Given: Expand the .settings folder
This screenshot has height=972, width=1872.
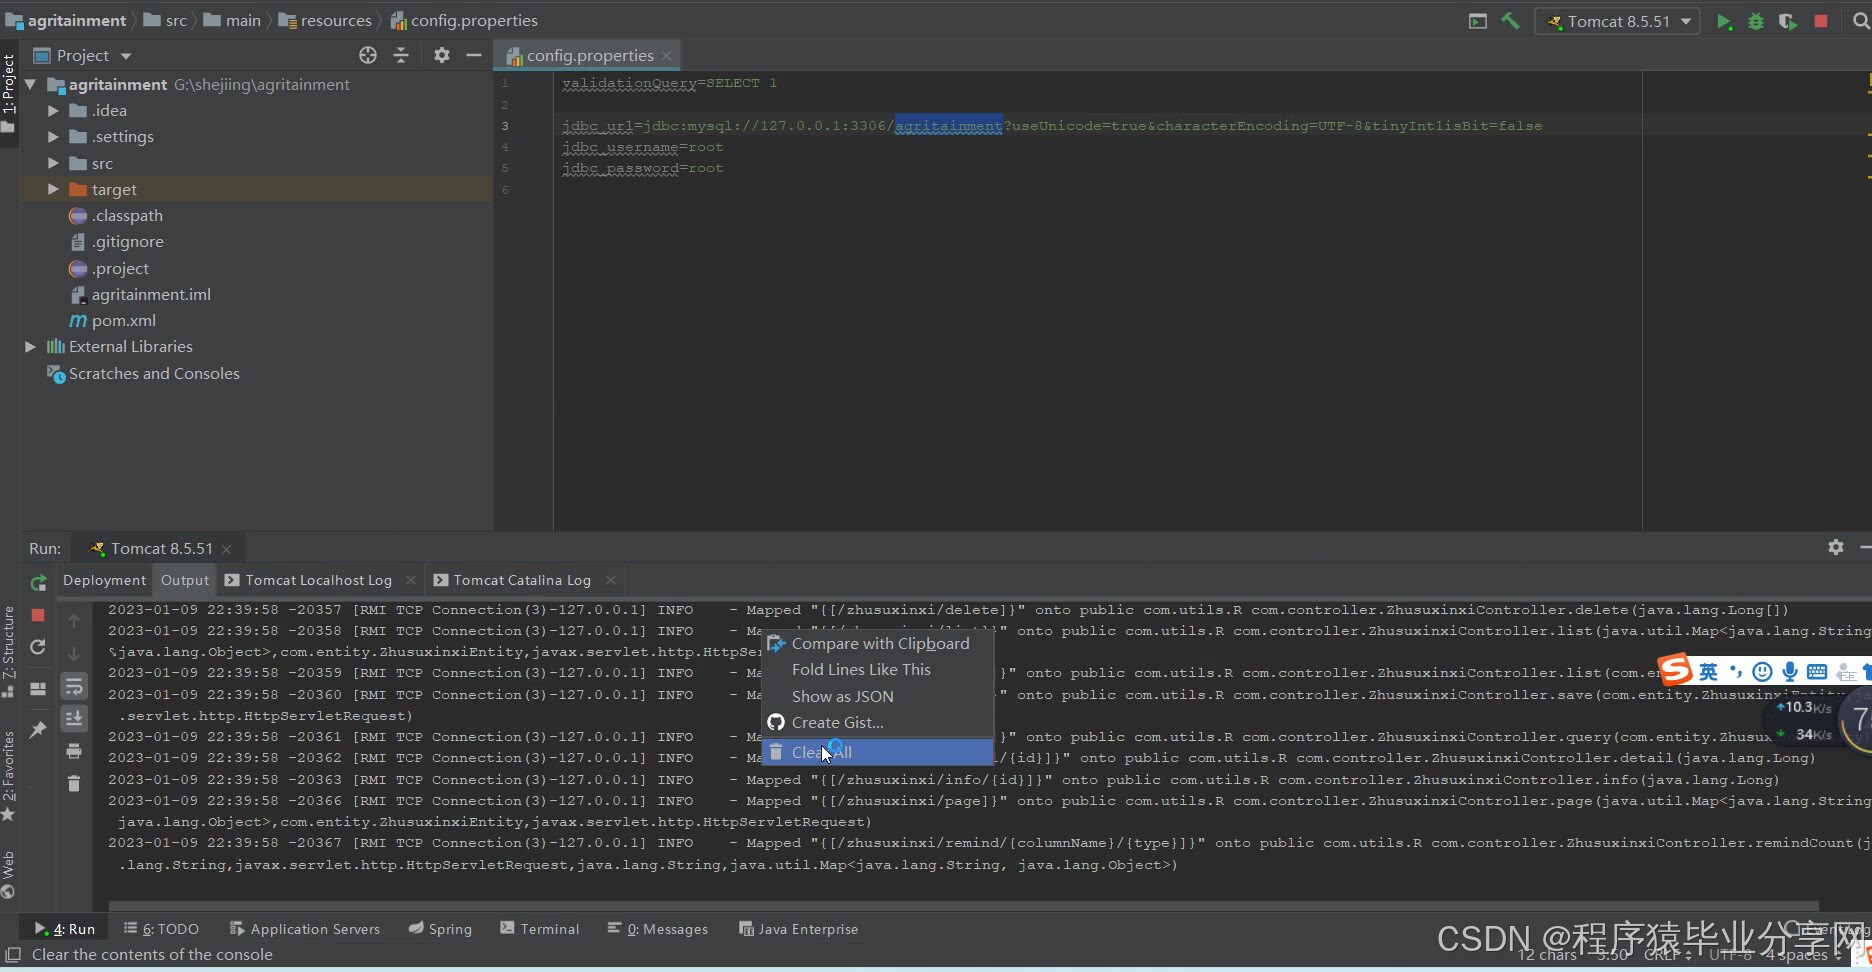Looking at the screenshot, I should click(53, 137).
